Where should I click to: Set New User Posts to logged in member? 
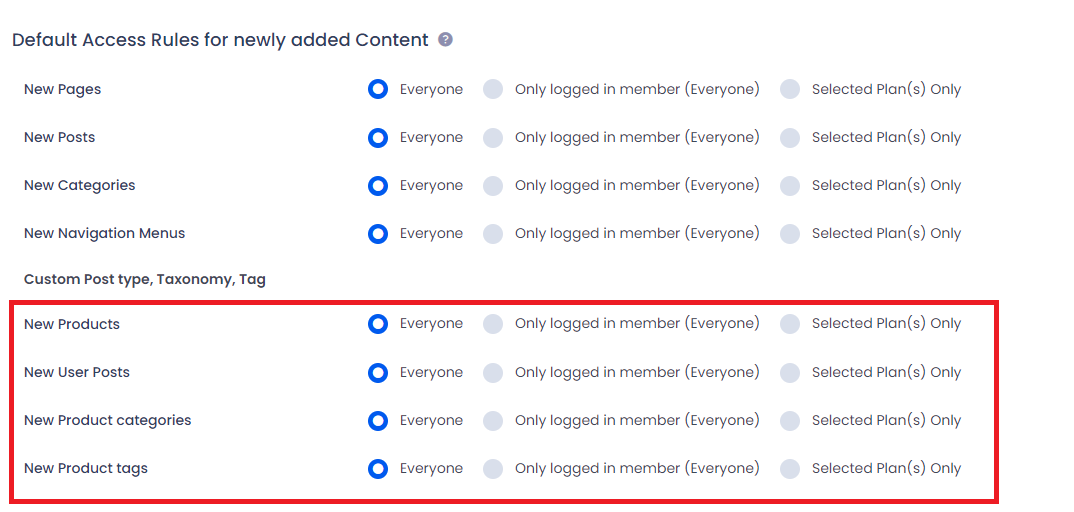click(493, 372)
